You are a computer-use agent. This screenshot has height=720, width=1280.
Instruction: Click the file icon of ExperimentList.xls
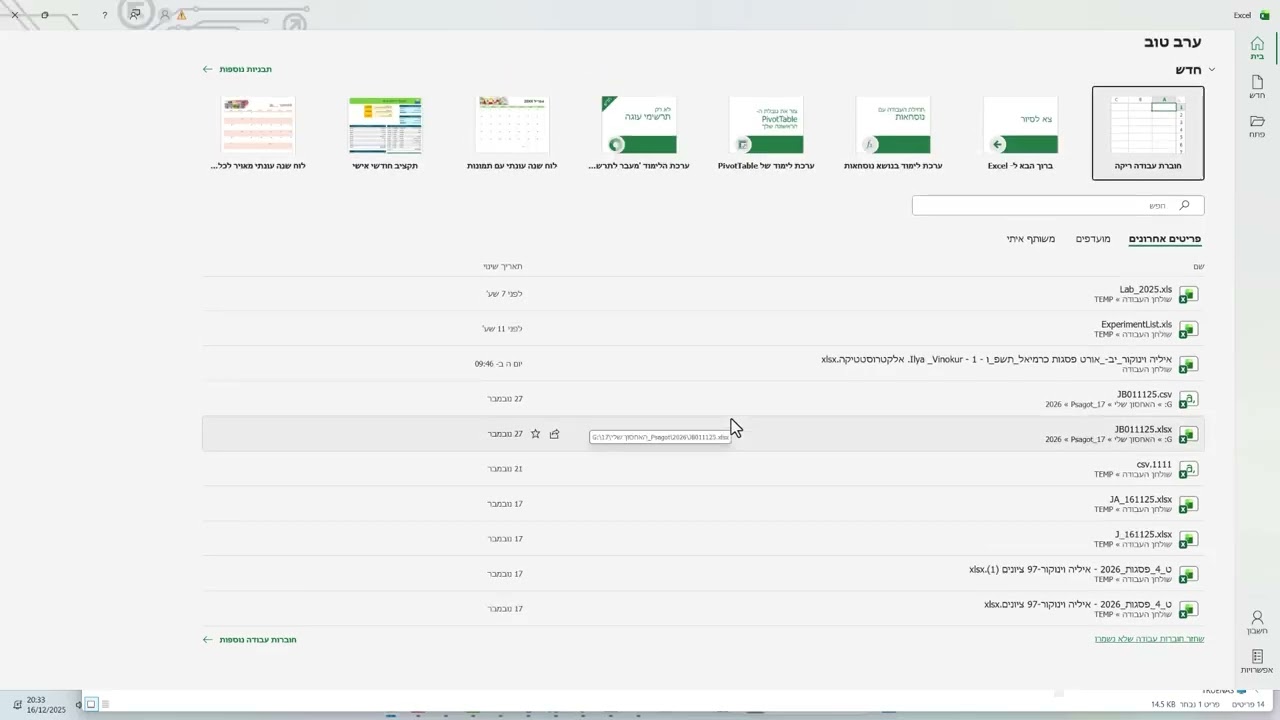point(1188,329)
